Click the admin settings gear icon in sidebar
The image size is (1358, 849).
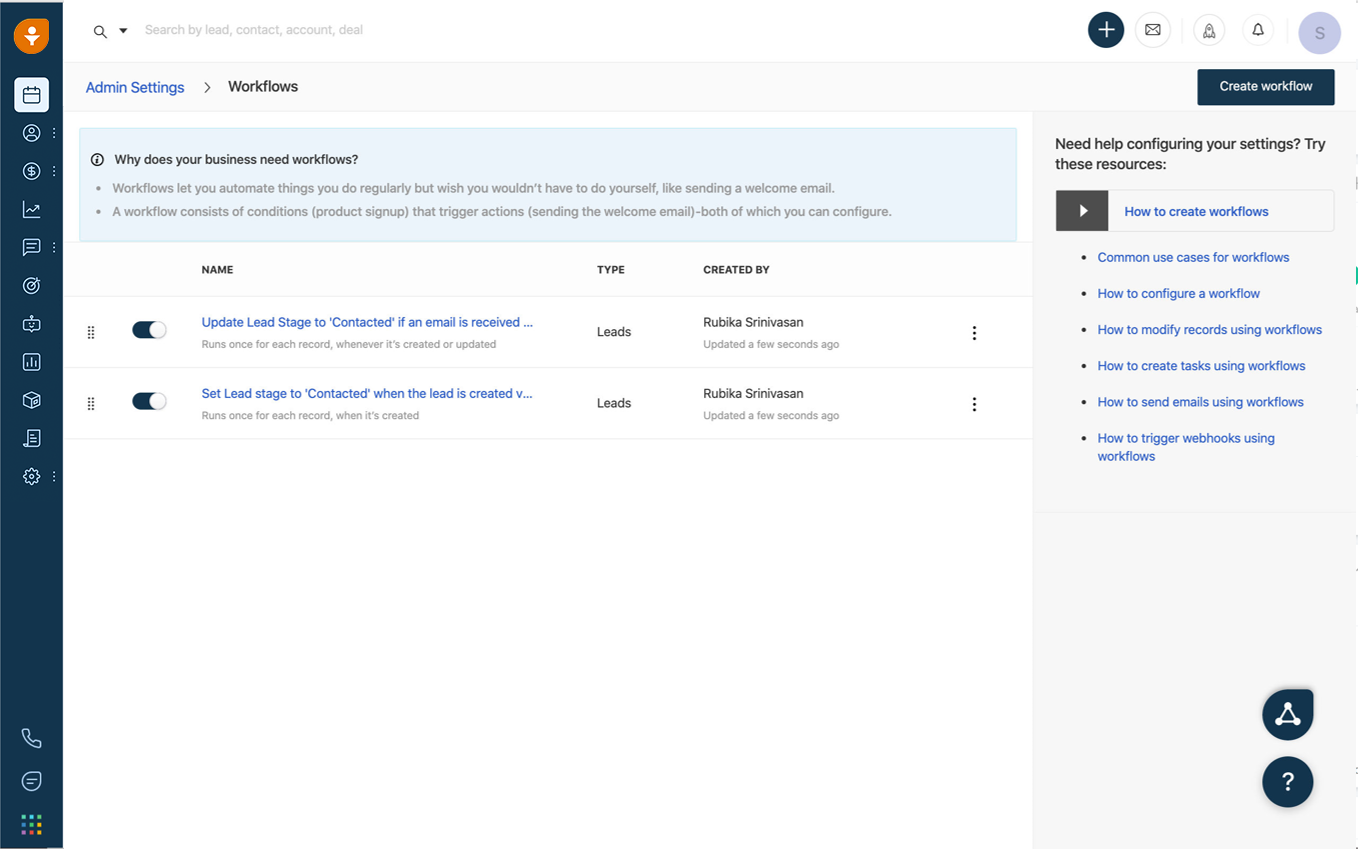click(x=31, y=477)
